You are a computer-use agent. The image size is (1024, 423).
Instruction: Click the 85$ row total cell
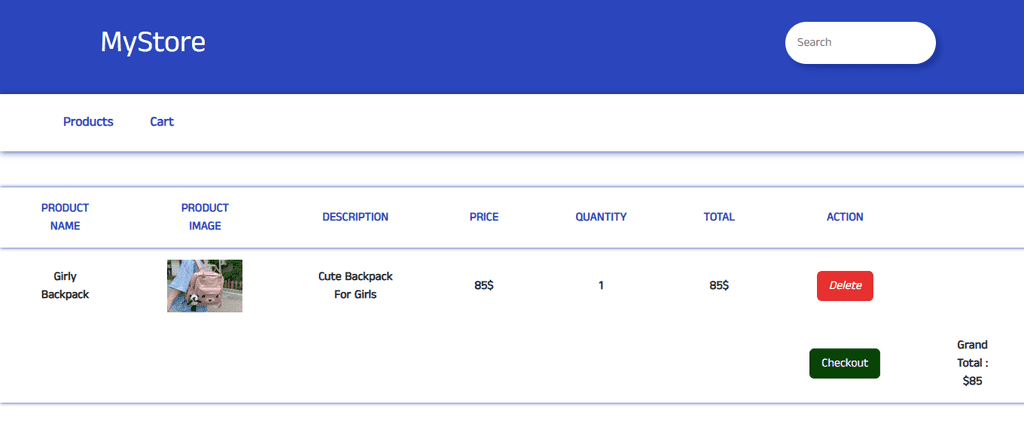click(x=719, y=285)
